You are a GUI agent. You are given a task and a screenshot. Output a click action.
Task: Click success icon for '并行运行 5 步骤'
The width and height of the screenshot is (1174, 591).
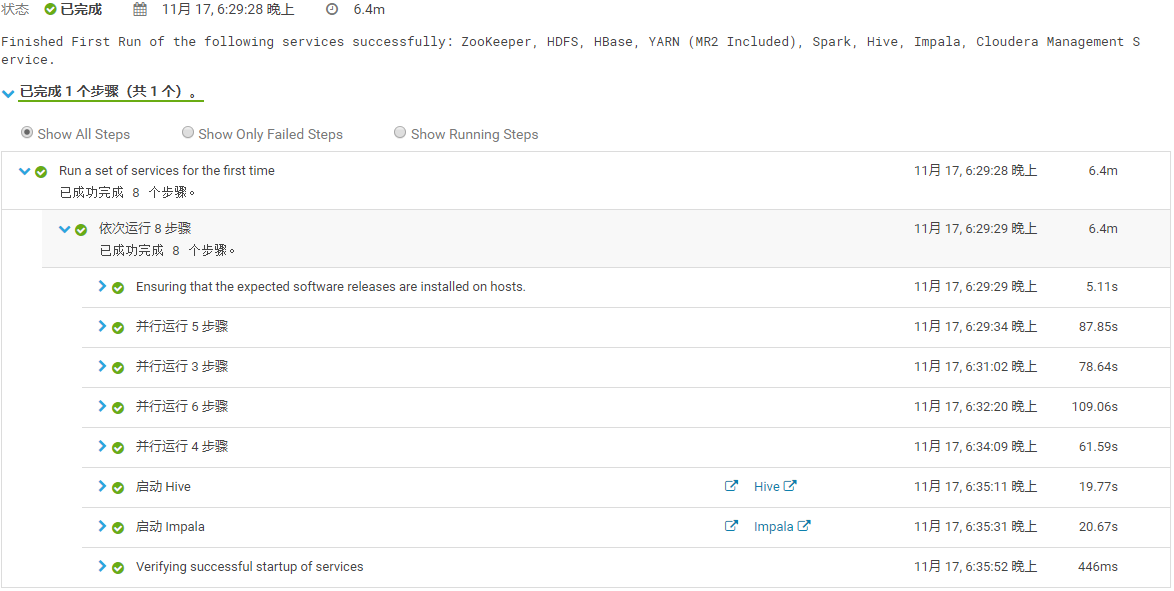118,327
